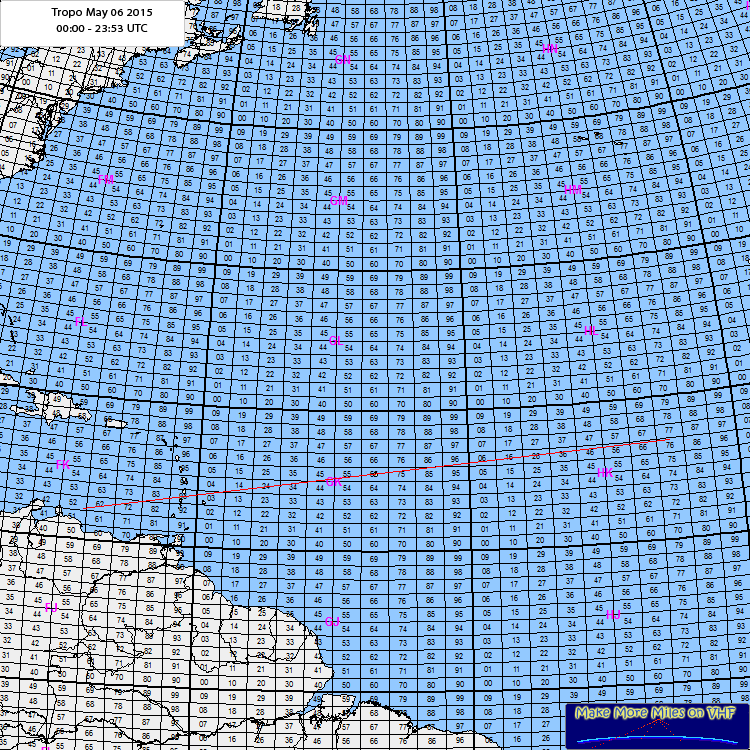Click the magenta GN field label
The height and width of the screenshot is (750, 750).
pos(343,60)
